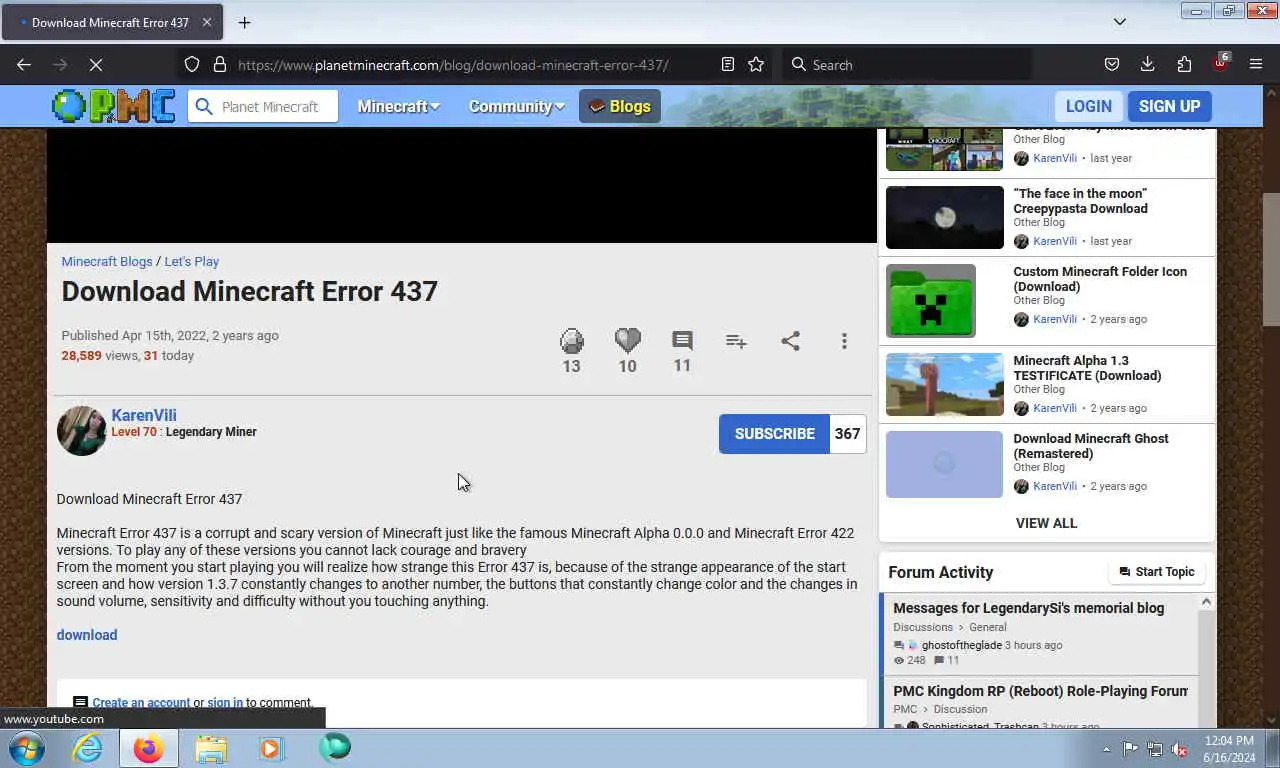Click the sign in link to comment
Screen dimensions: 1280x768
225,702
